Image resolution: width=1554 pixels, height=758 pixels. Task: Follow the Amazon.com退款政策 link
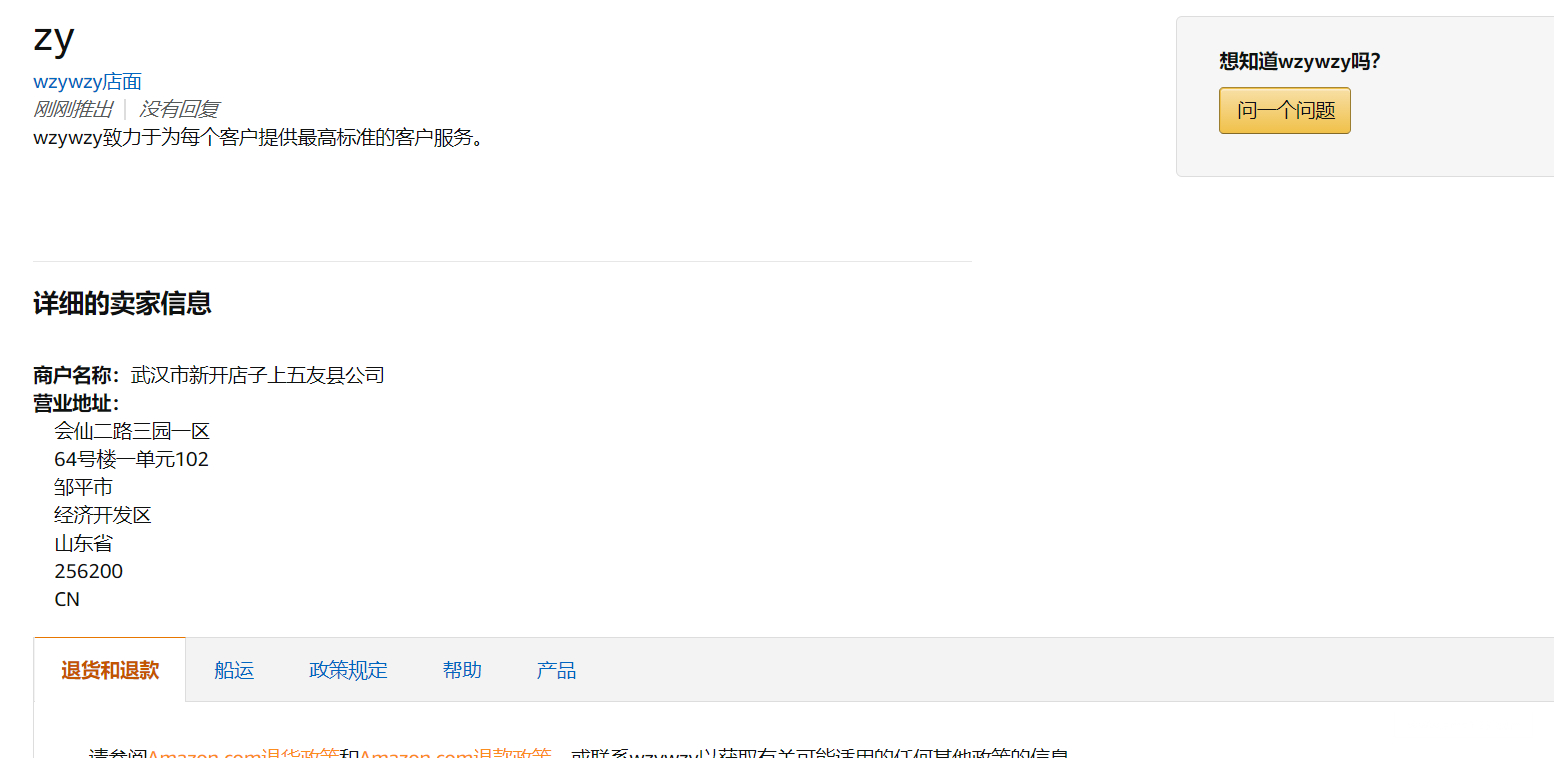click(456, 753)
